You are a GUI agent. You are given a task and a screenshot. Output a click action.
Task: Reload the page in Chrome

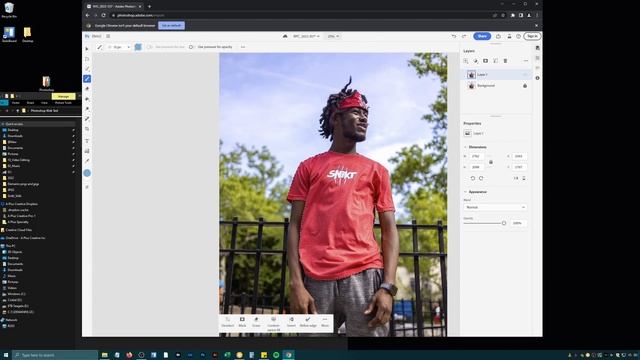point(104,16)
